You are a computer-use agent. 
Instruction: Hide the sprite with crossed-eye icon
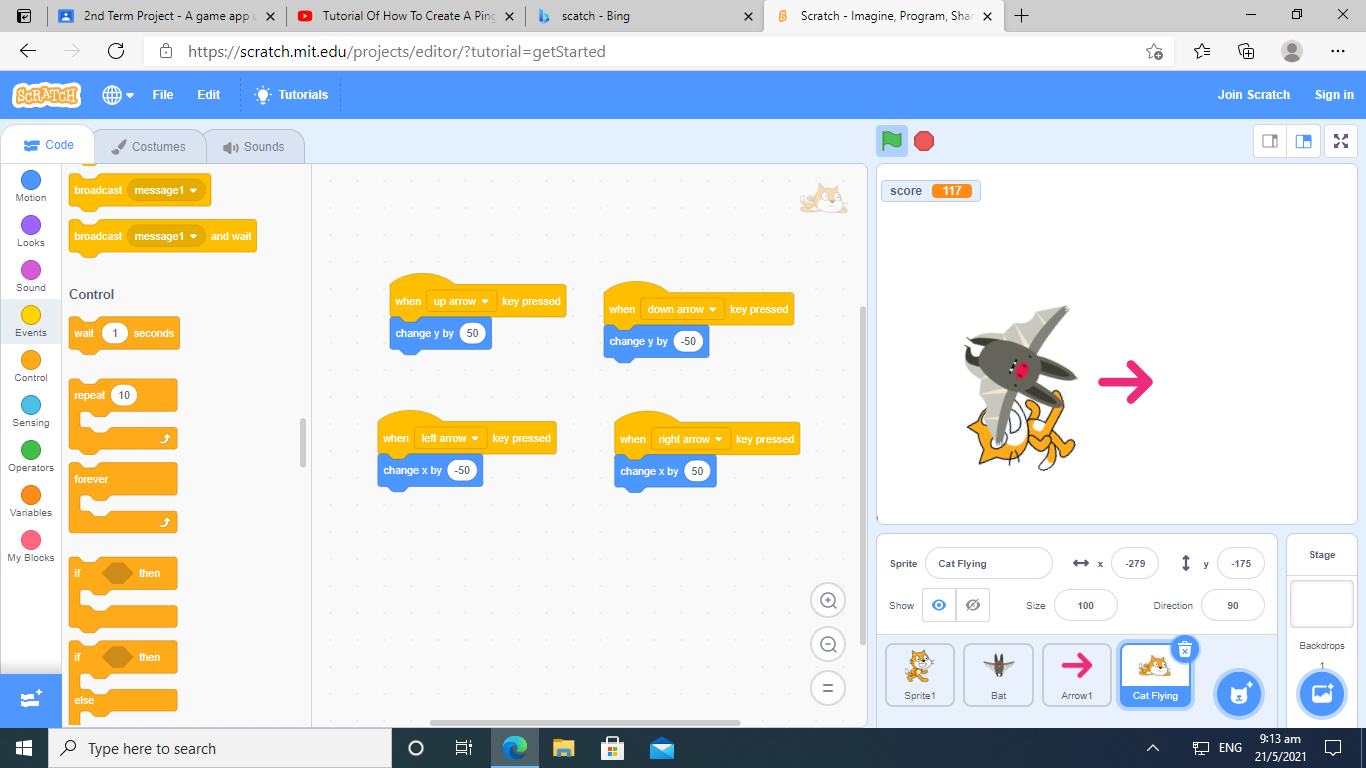(972, 605)
